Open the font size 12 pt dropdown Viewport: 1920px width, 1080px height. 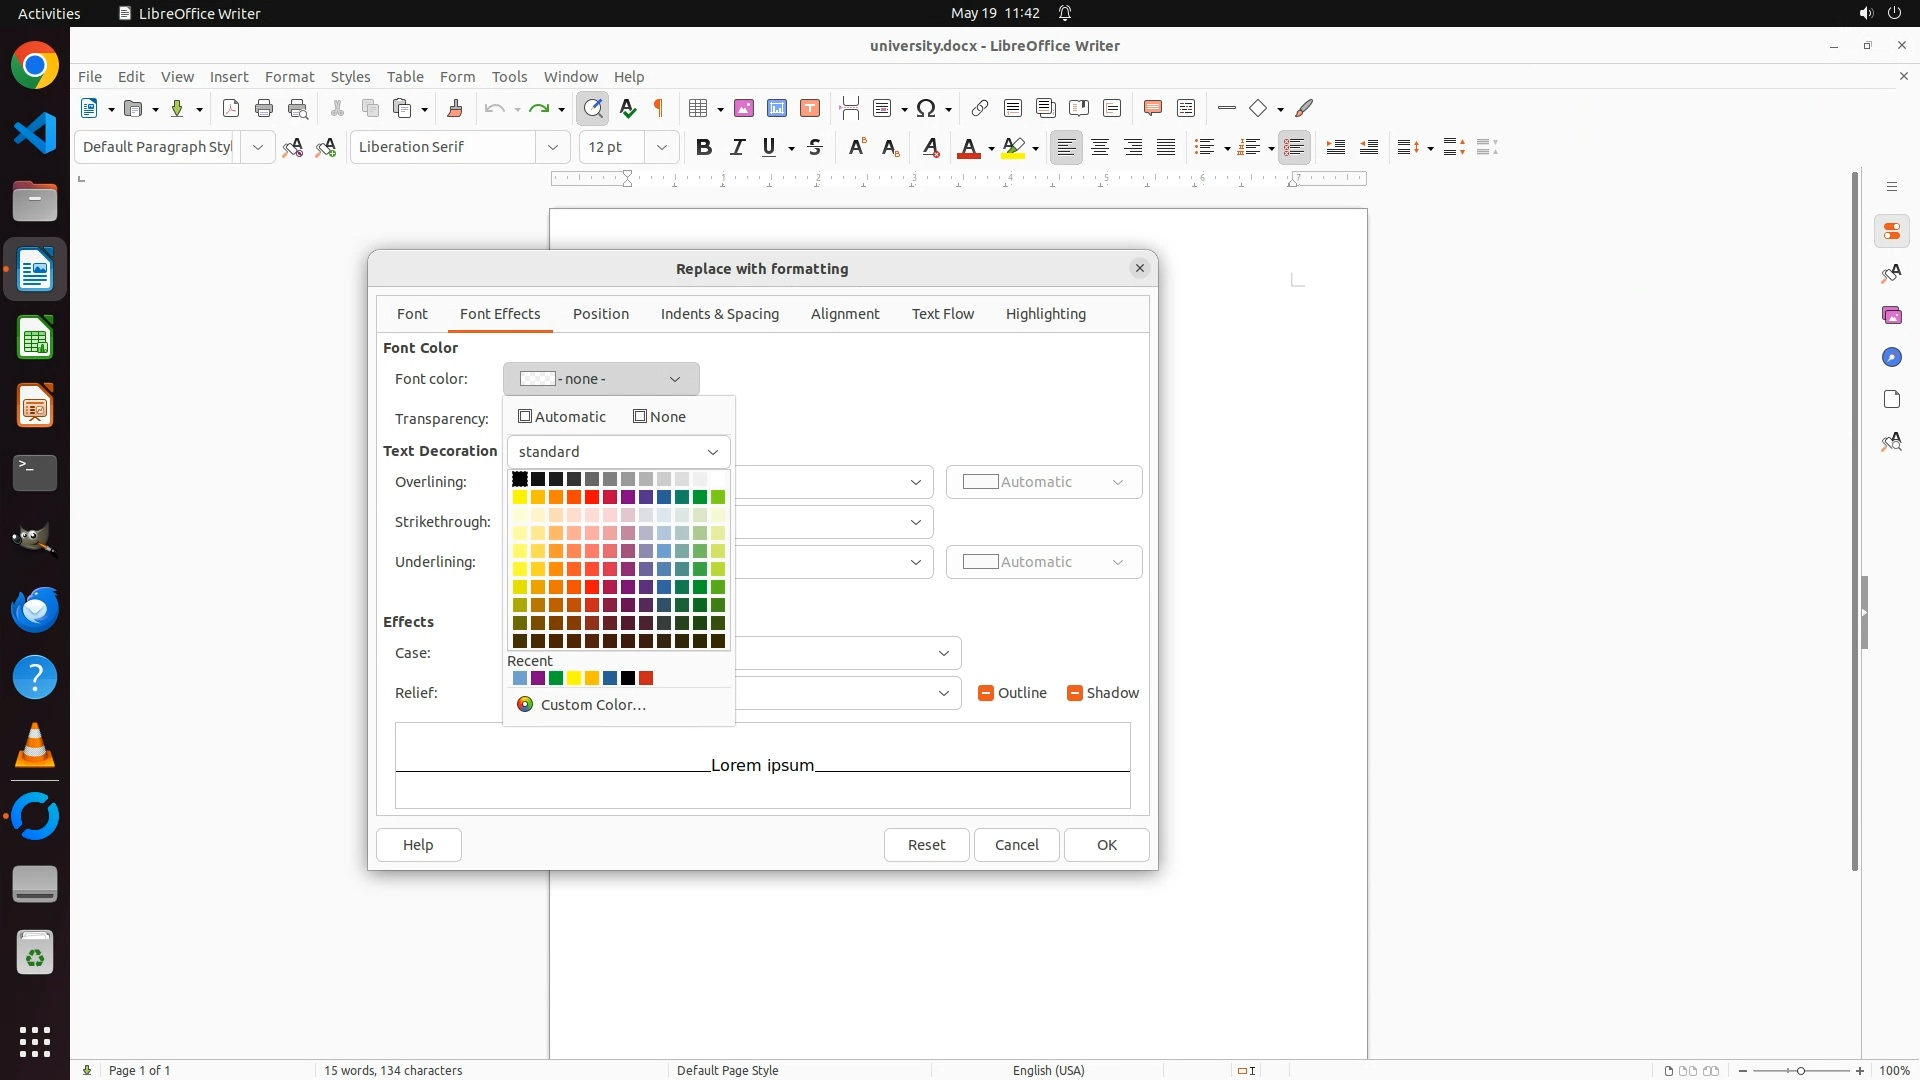661,147
